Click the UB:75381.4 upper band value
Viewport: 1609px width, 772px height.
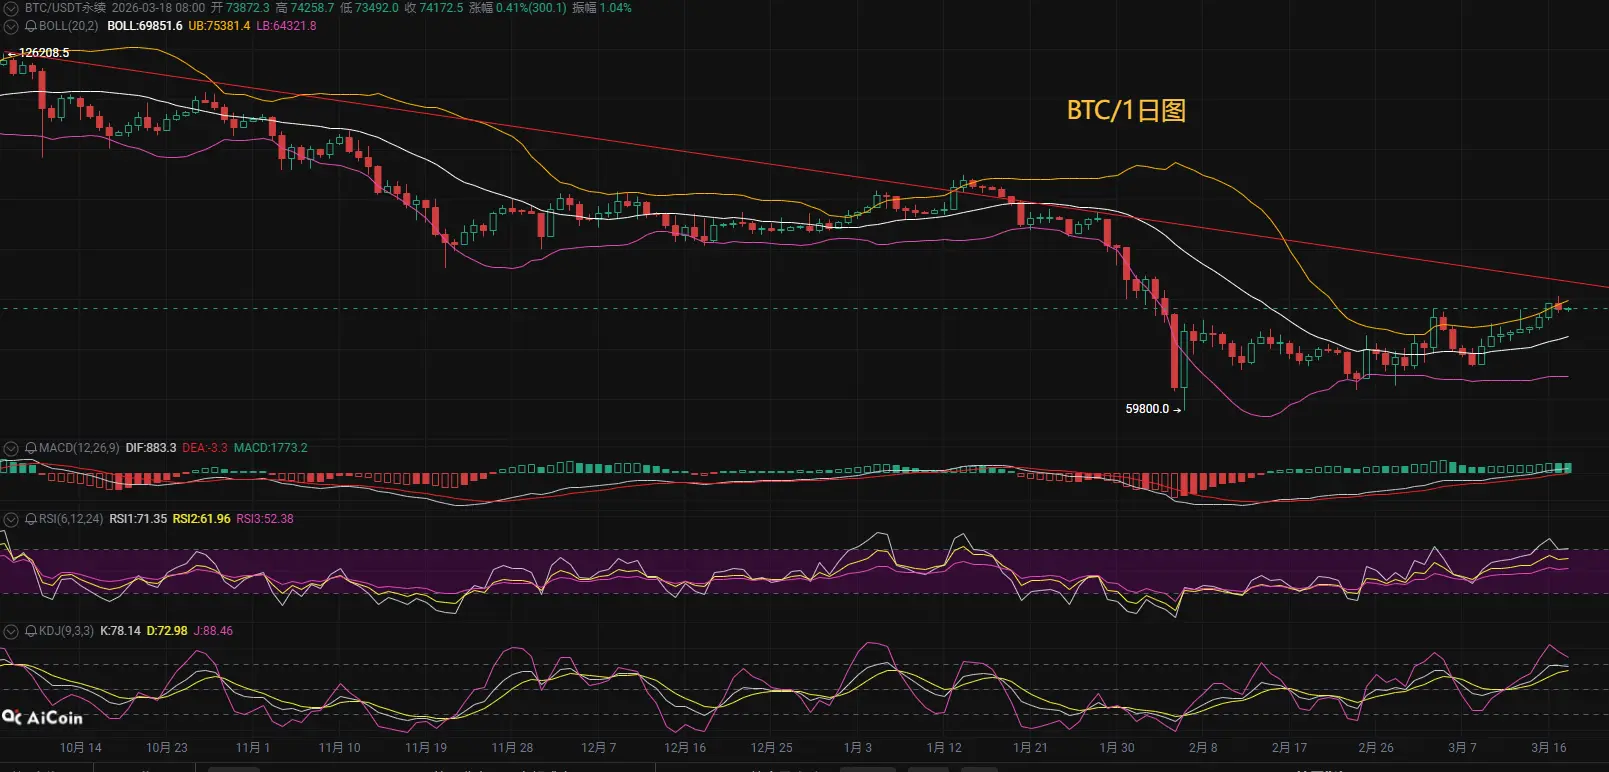pos(219,26)
